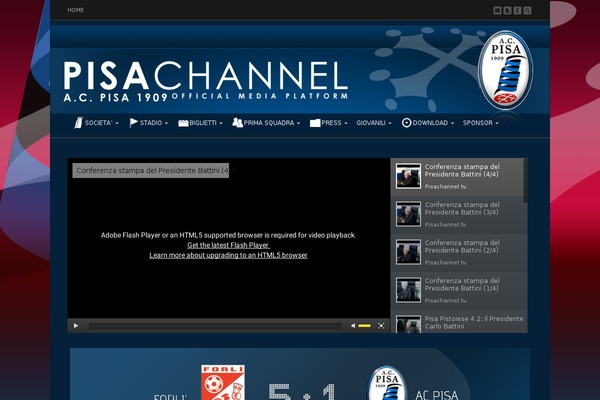Click the ticket icon beside BIGLIETTI
Viewport: 600px width, 400px height.
coord(183,123)
